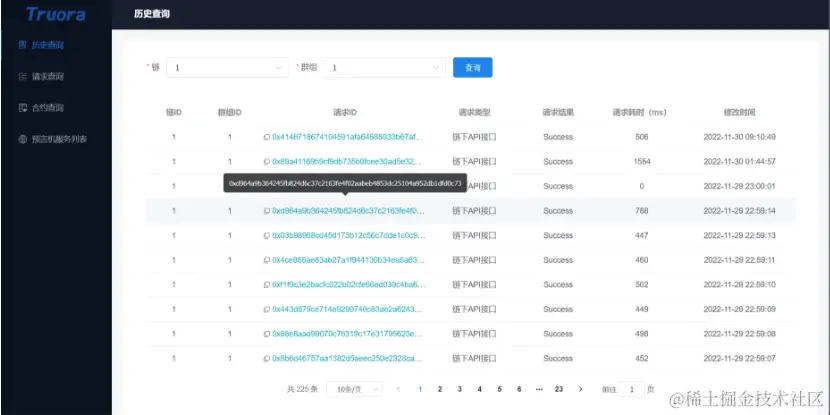Click the timestamp 2022-11-30 09:10:49

739,137
